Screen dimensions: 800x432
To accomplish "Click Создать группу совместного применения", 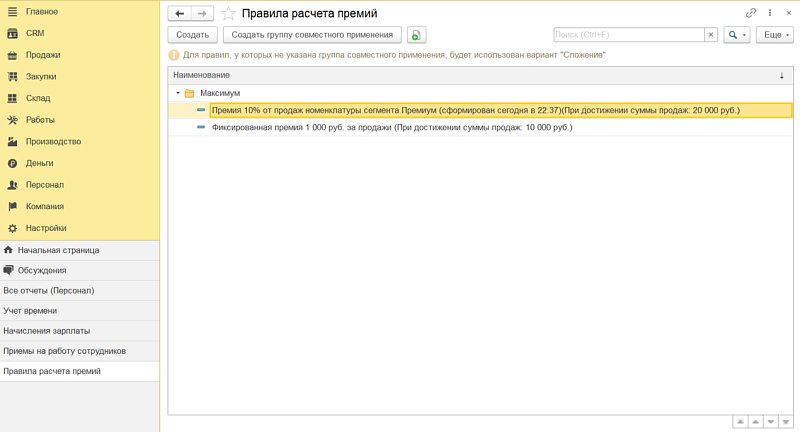I will pyautogui.click(x=312, y=35).
